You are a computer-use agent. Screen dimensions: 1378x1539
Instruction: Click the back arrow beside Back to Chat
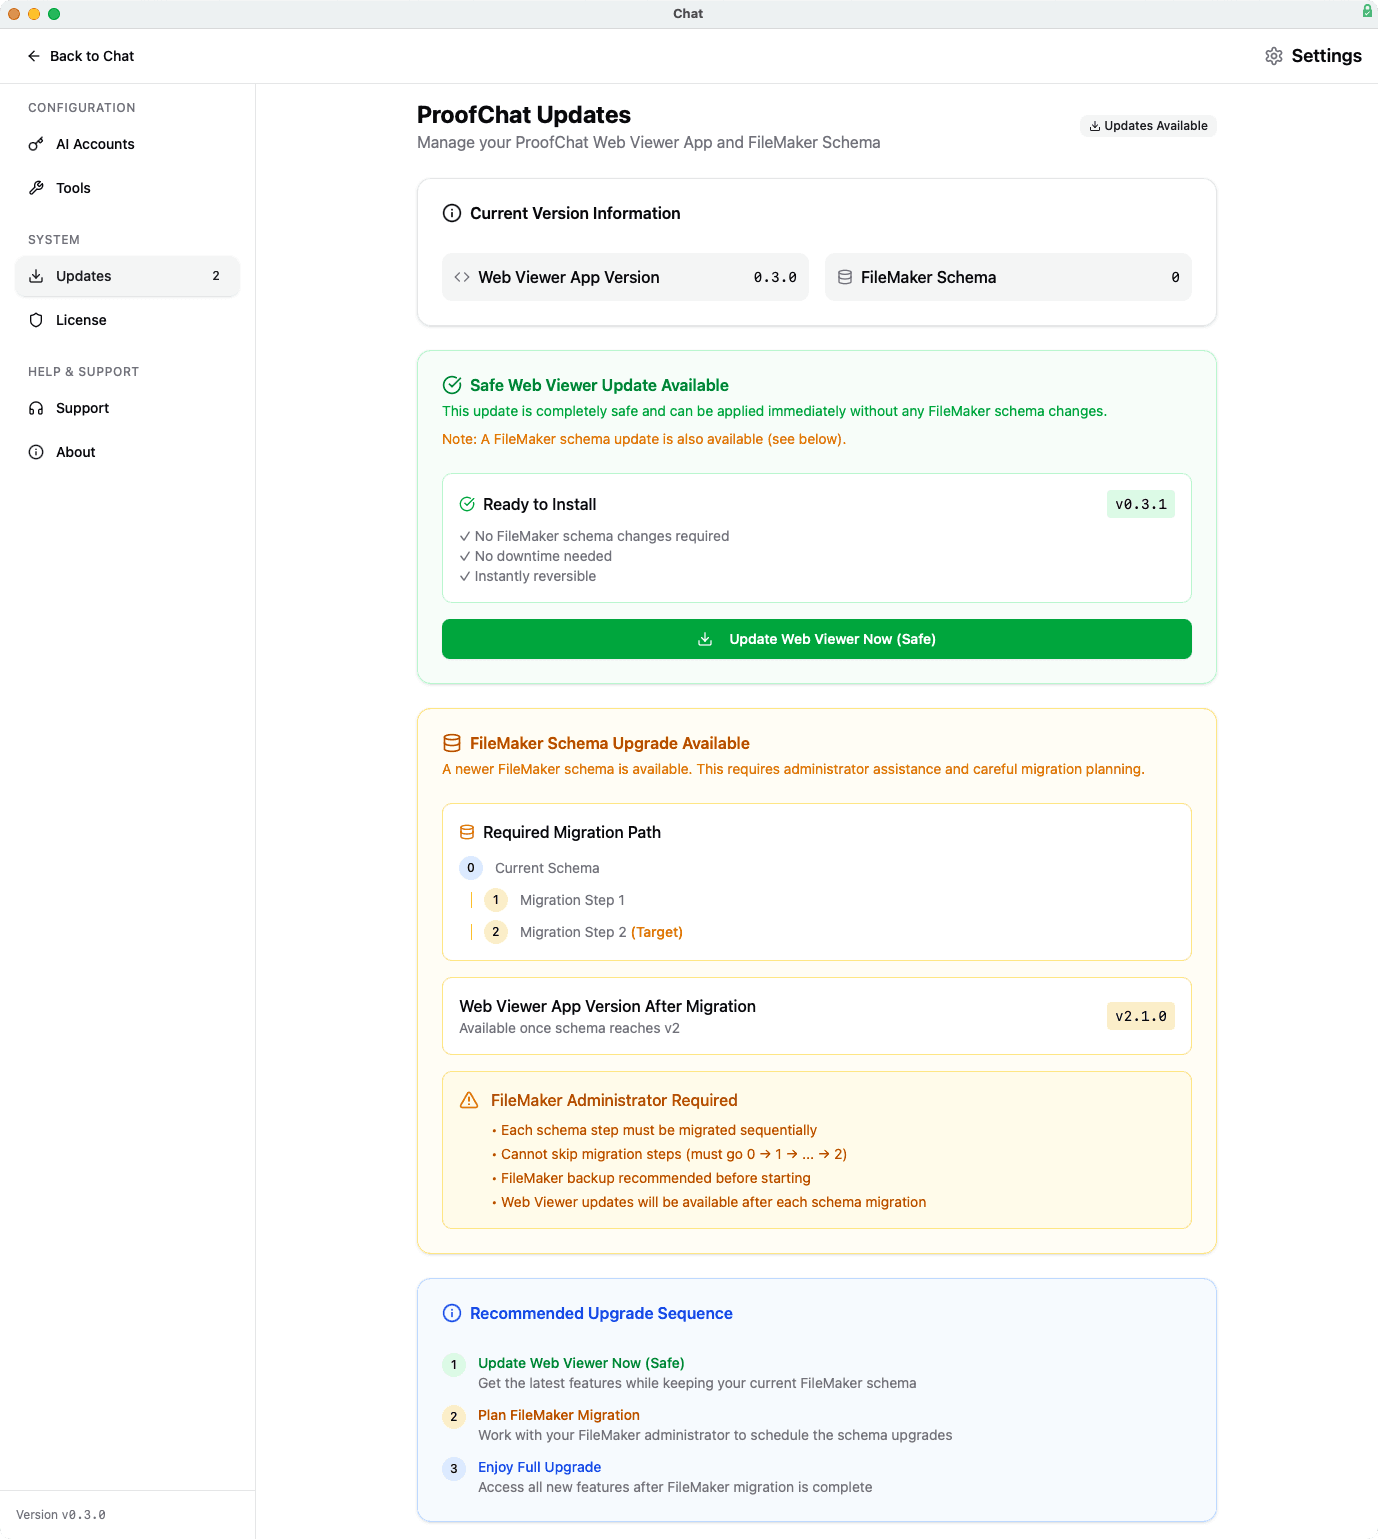pos(33,56)
